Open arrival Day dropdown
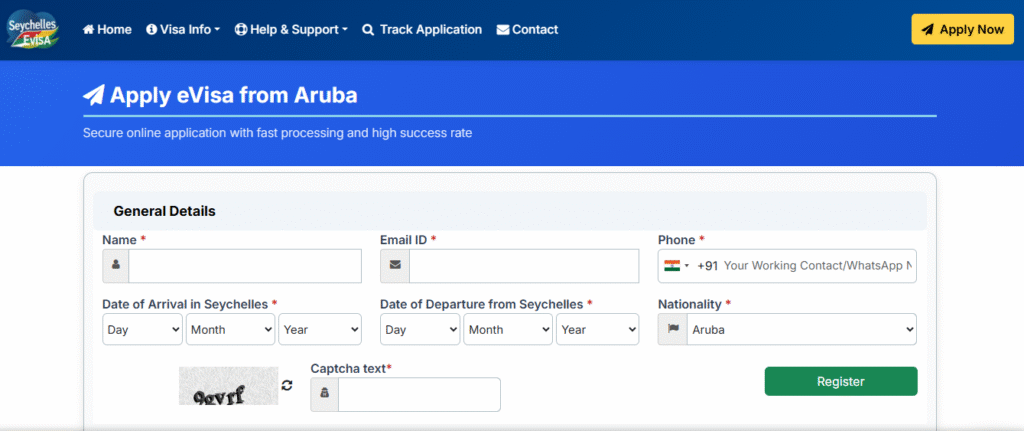1024x431 pixels. click(142, 329)
